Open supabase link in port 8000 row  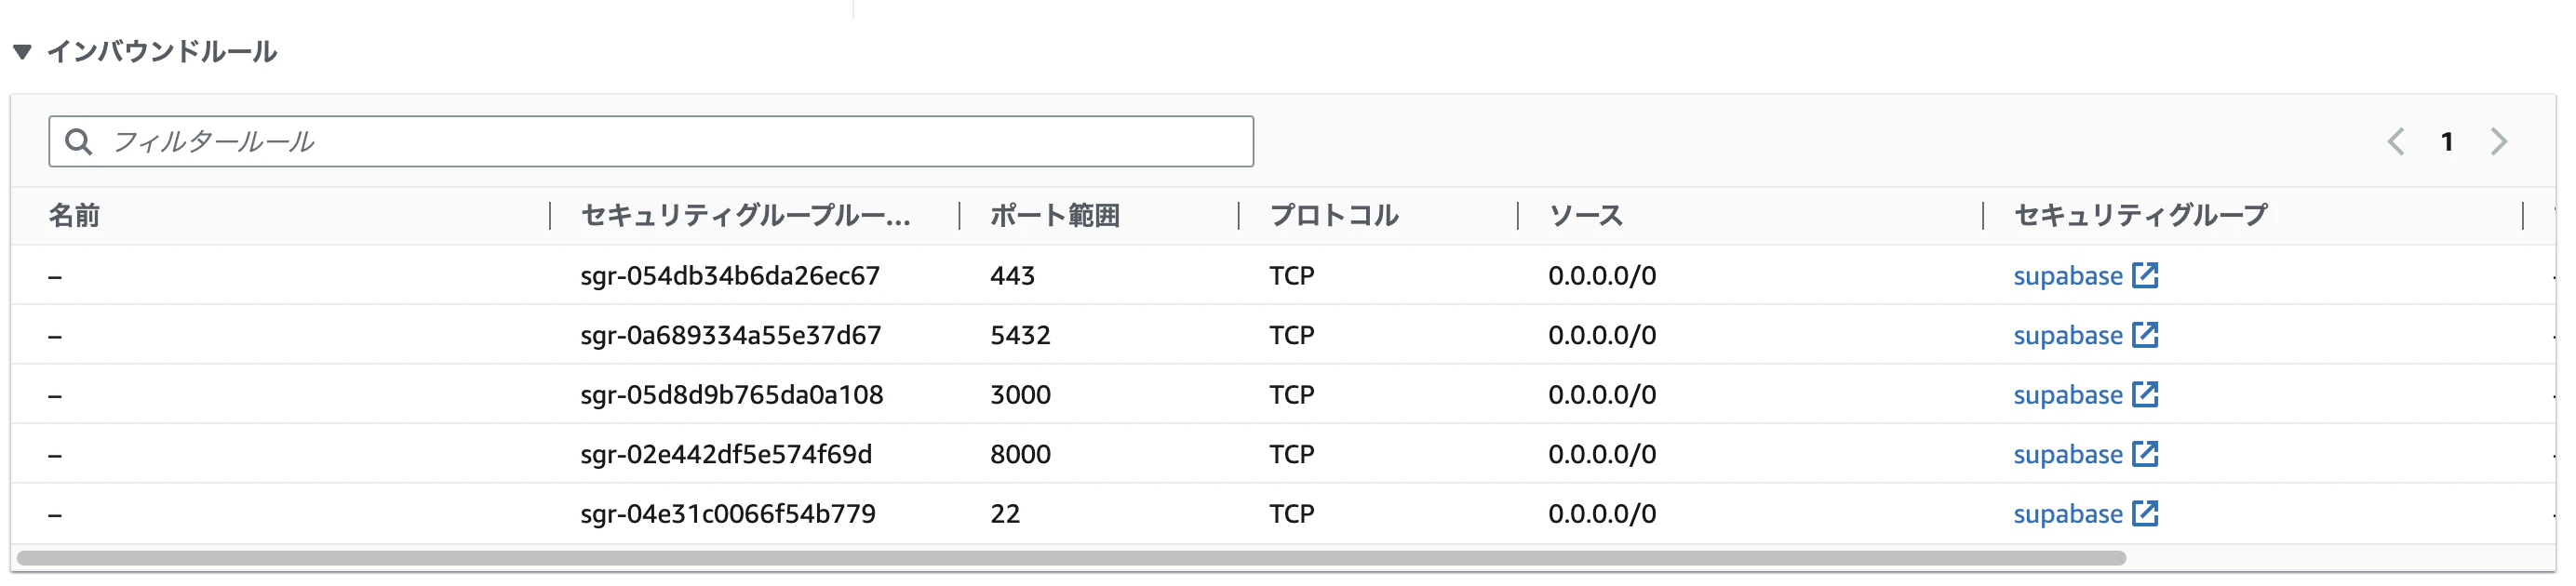click(2068, 455)
